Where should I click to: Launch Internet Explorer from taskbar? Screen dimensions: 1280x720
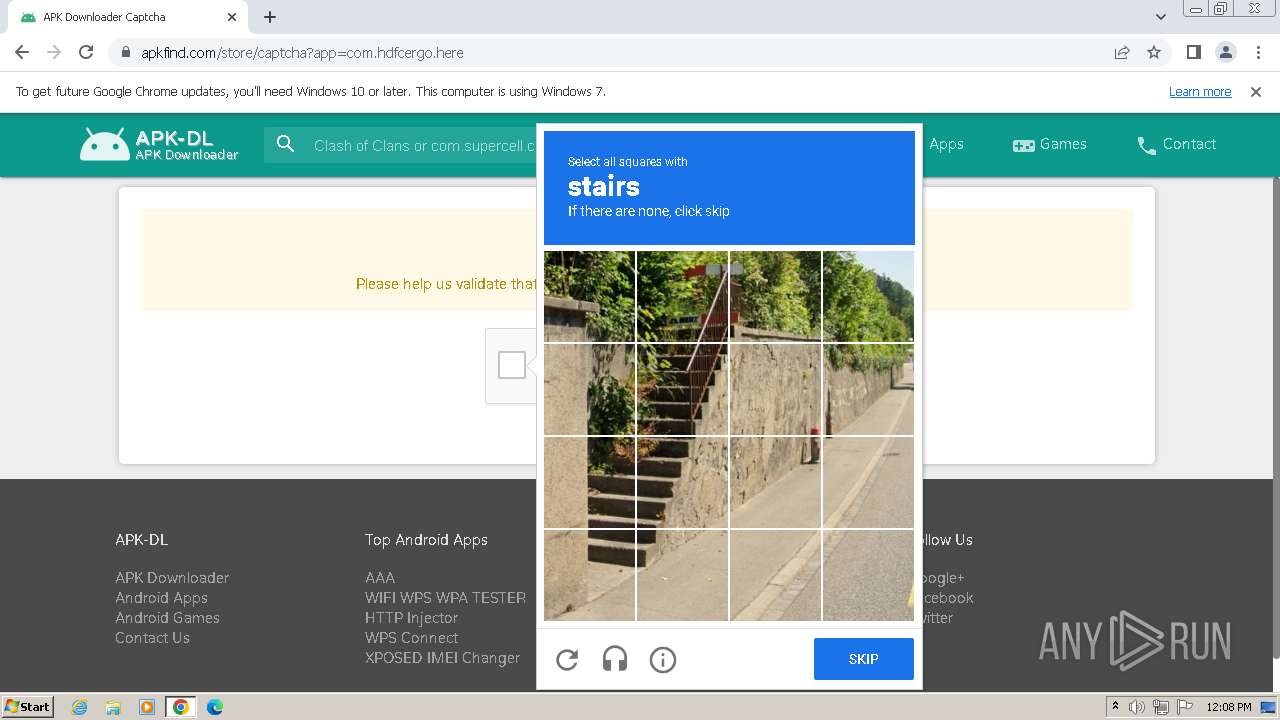79,707
